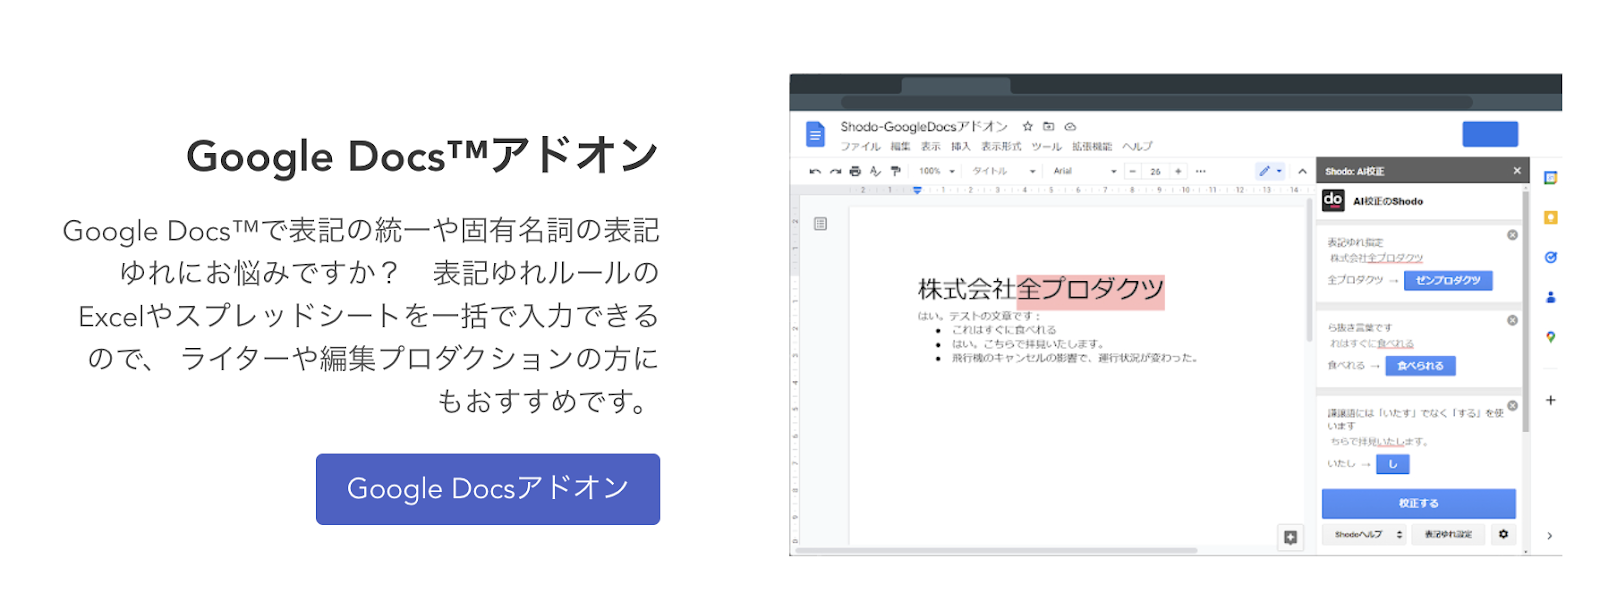The width and height of the screenshot is (1600, 601).
Task: Open the ファイル menu
Action: tap(860, 146)
